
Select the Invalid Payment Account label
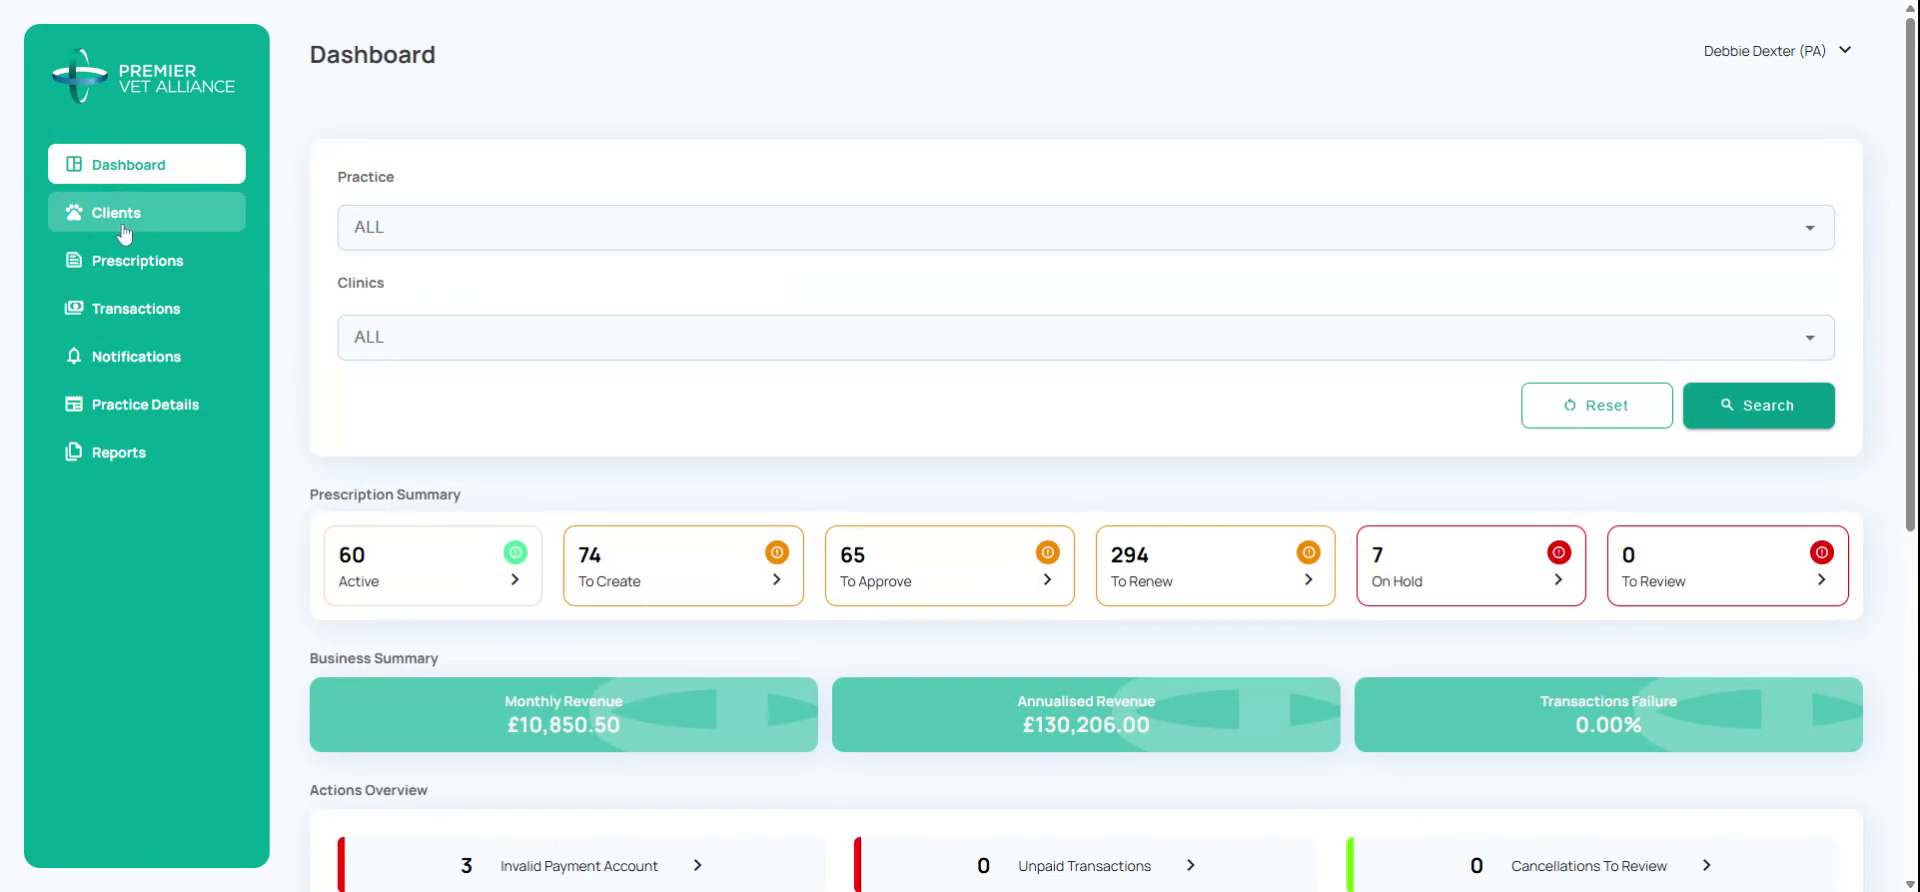579,866
